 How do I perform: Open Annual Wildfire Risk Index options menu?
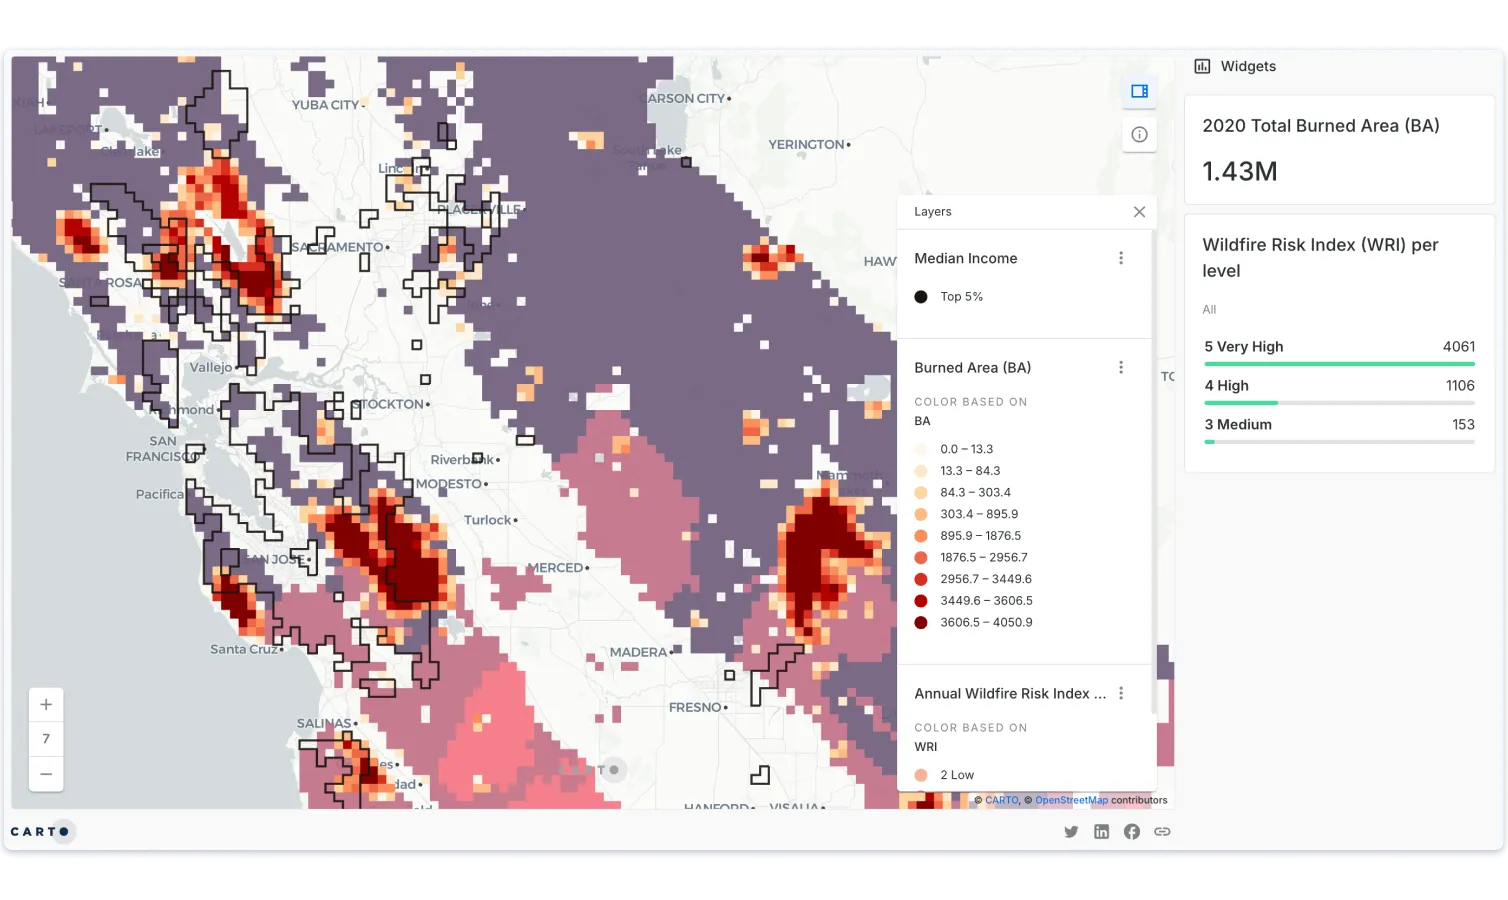coord(1121,693)
